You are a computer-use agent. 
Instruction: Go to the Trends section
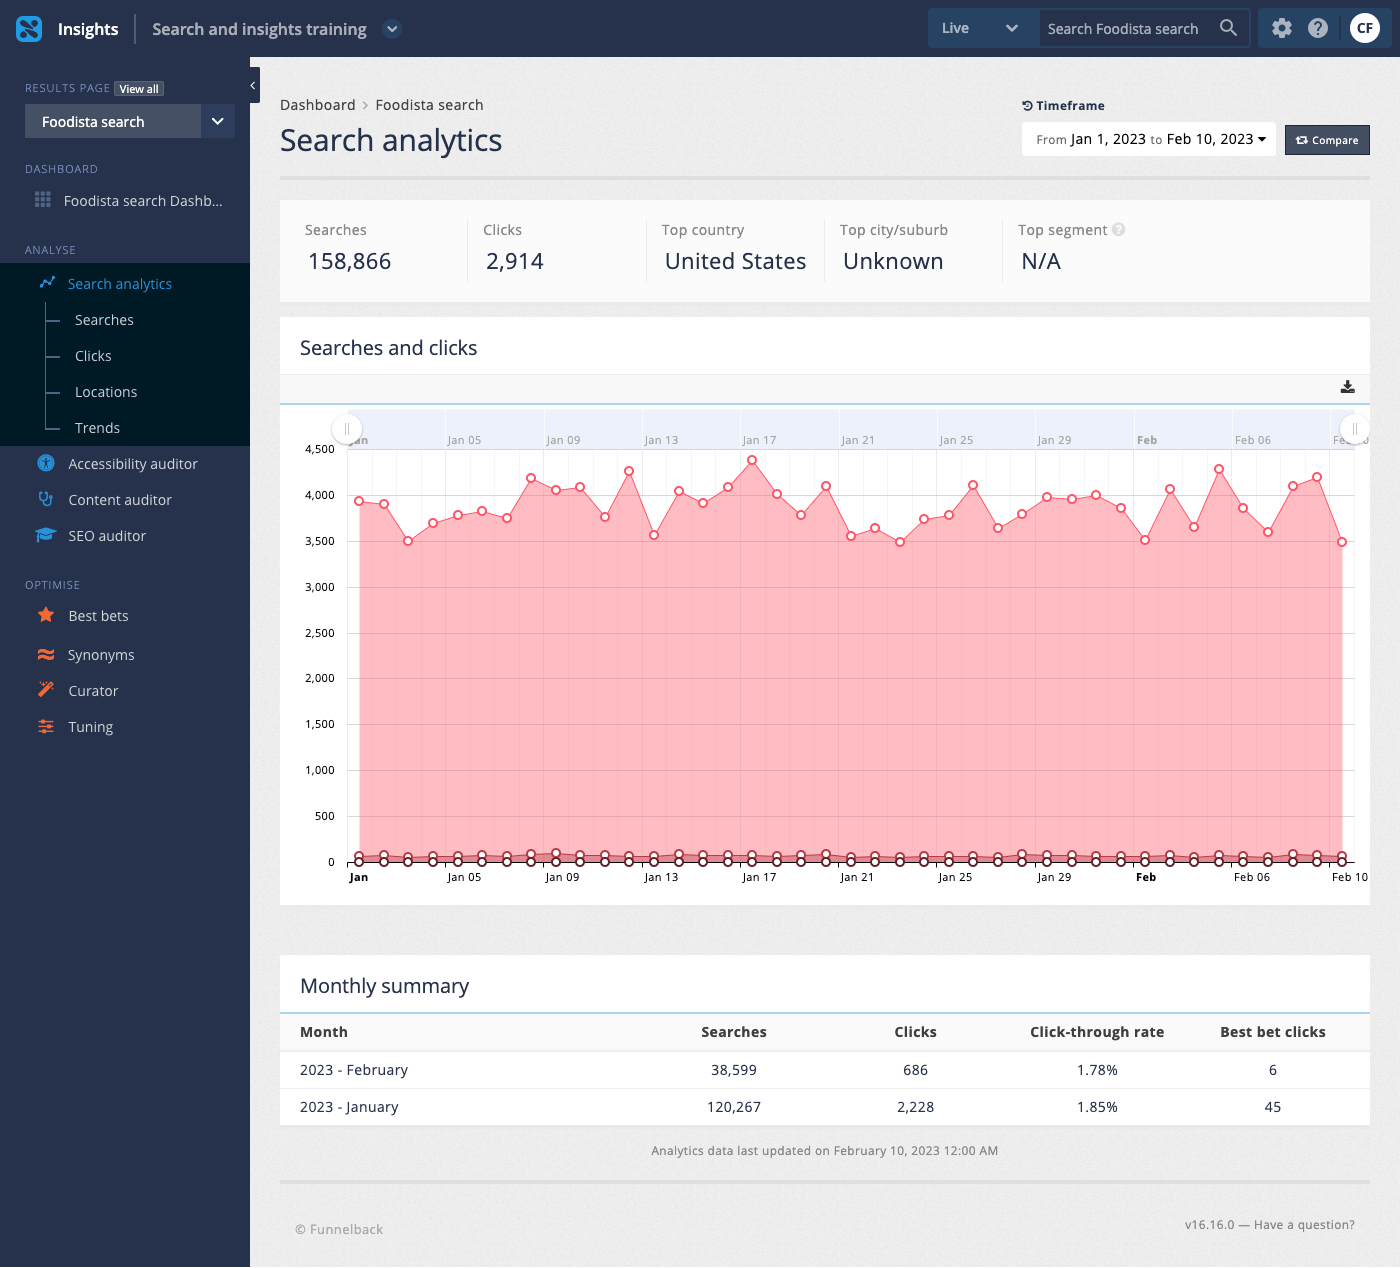(97, 427)
